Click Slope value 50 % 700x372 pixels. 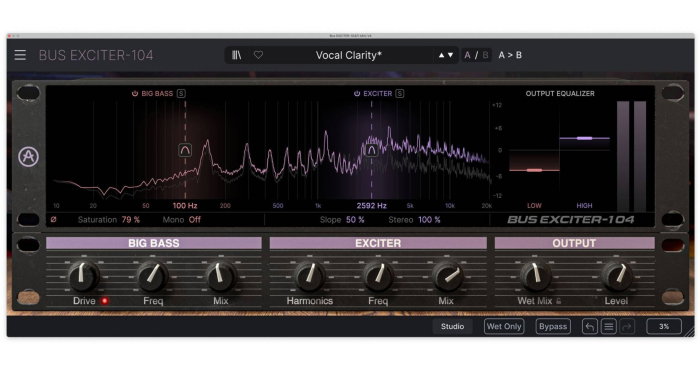pyautogui.click(x=355, y=220)
